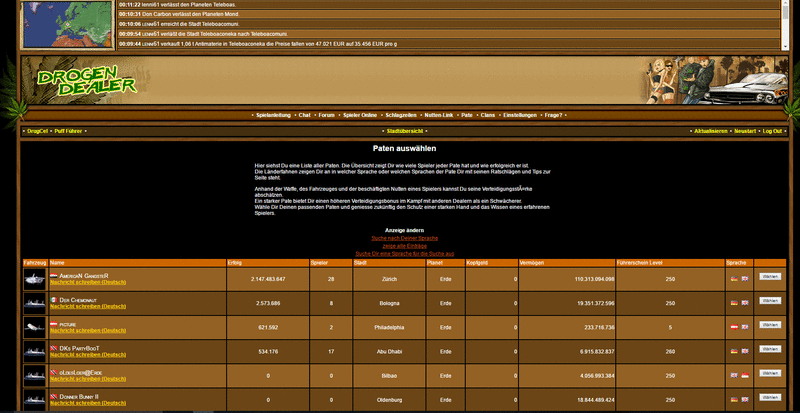Viewport: 800px width, 413px height.
Task: Open DrogCell link
Action: pyautogui.click(x=37, y=131)
